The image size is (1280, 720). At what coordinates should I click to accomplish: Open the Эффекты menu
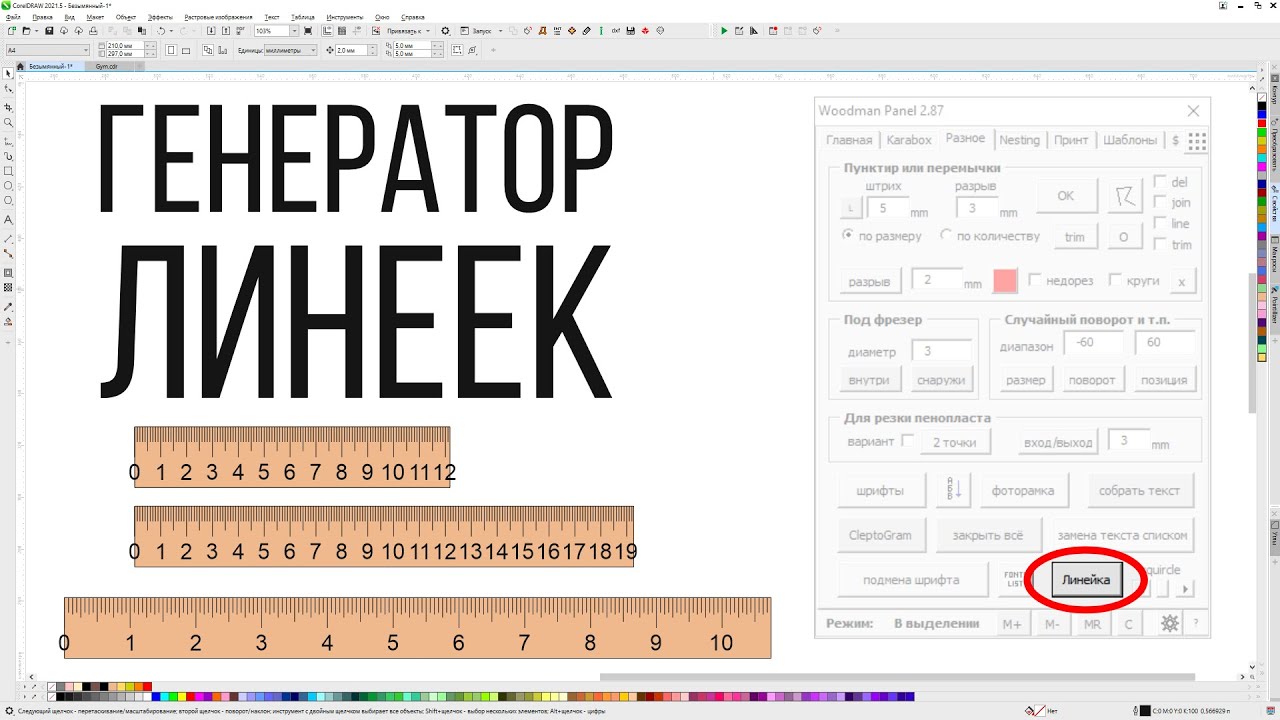(x=160, y=17)
